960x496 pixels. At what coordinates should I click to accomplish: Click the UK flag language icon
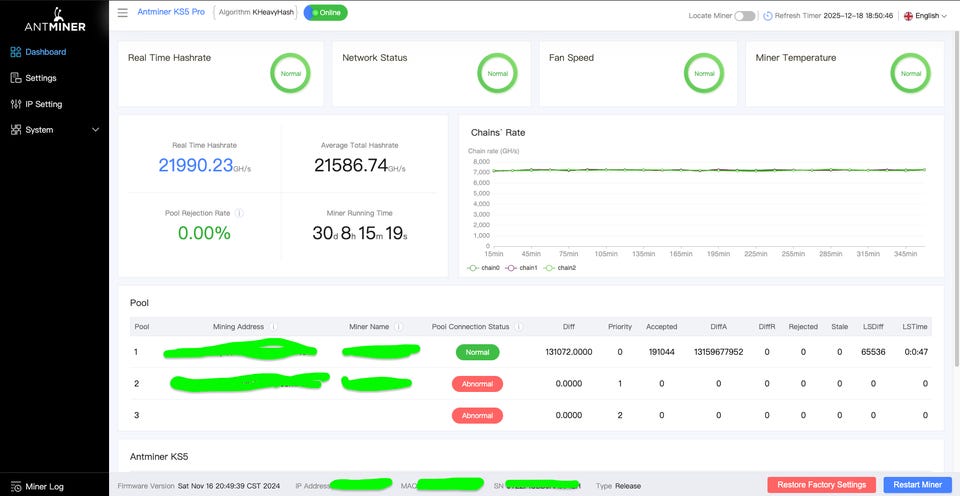point(909,16)
